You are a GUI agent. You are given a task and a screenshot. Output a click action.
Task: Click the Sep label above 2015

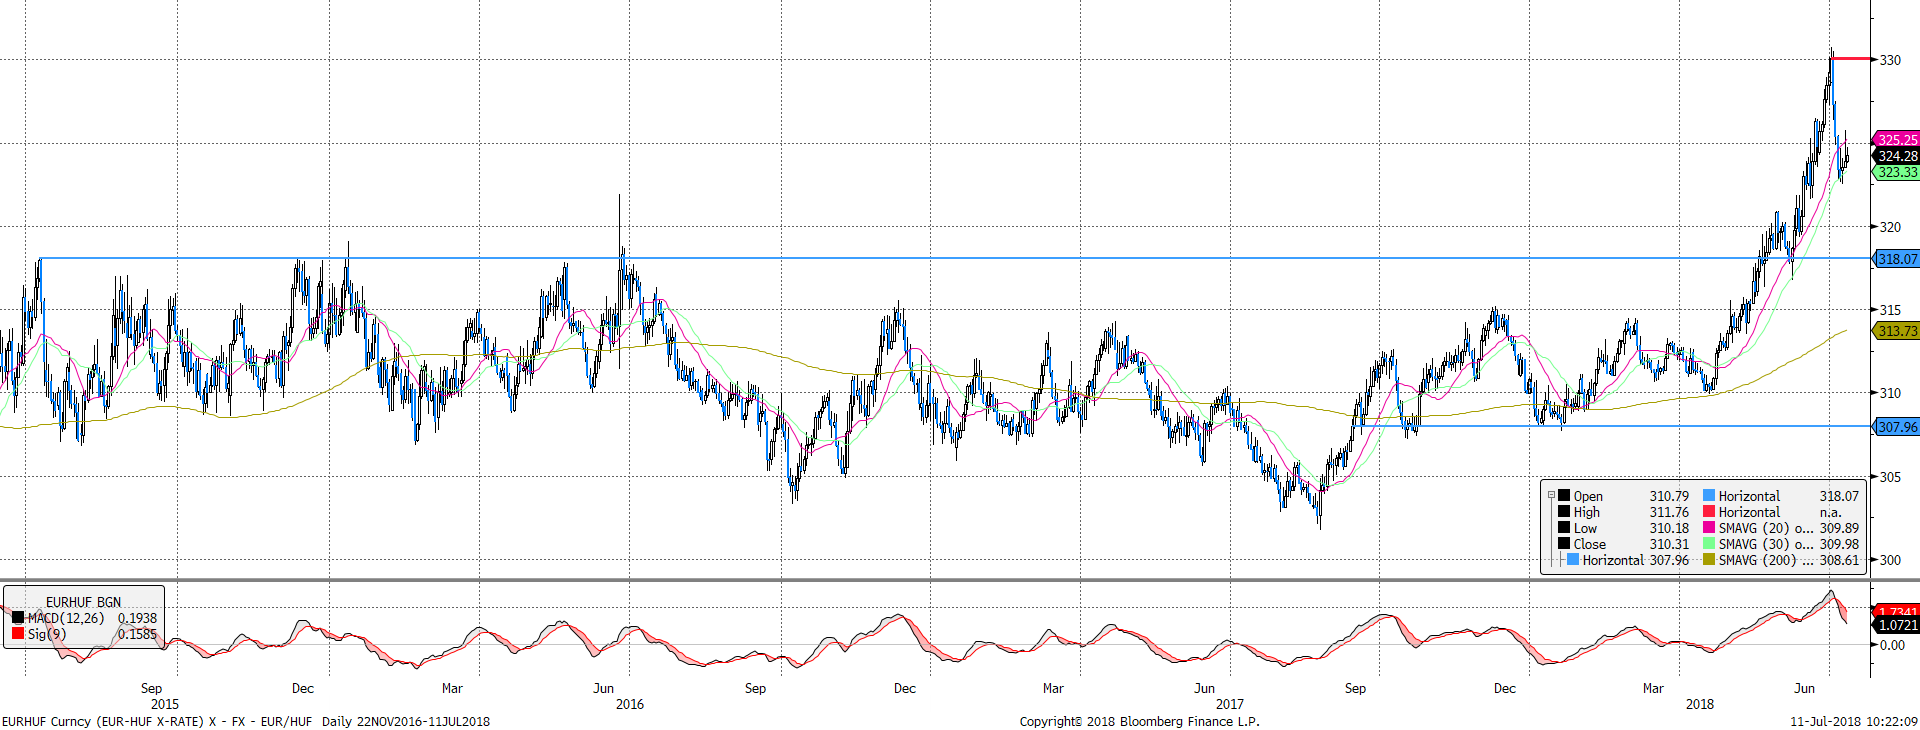tap(151, 688)
